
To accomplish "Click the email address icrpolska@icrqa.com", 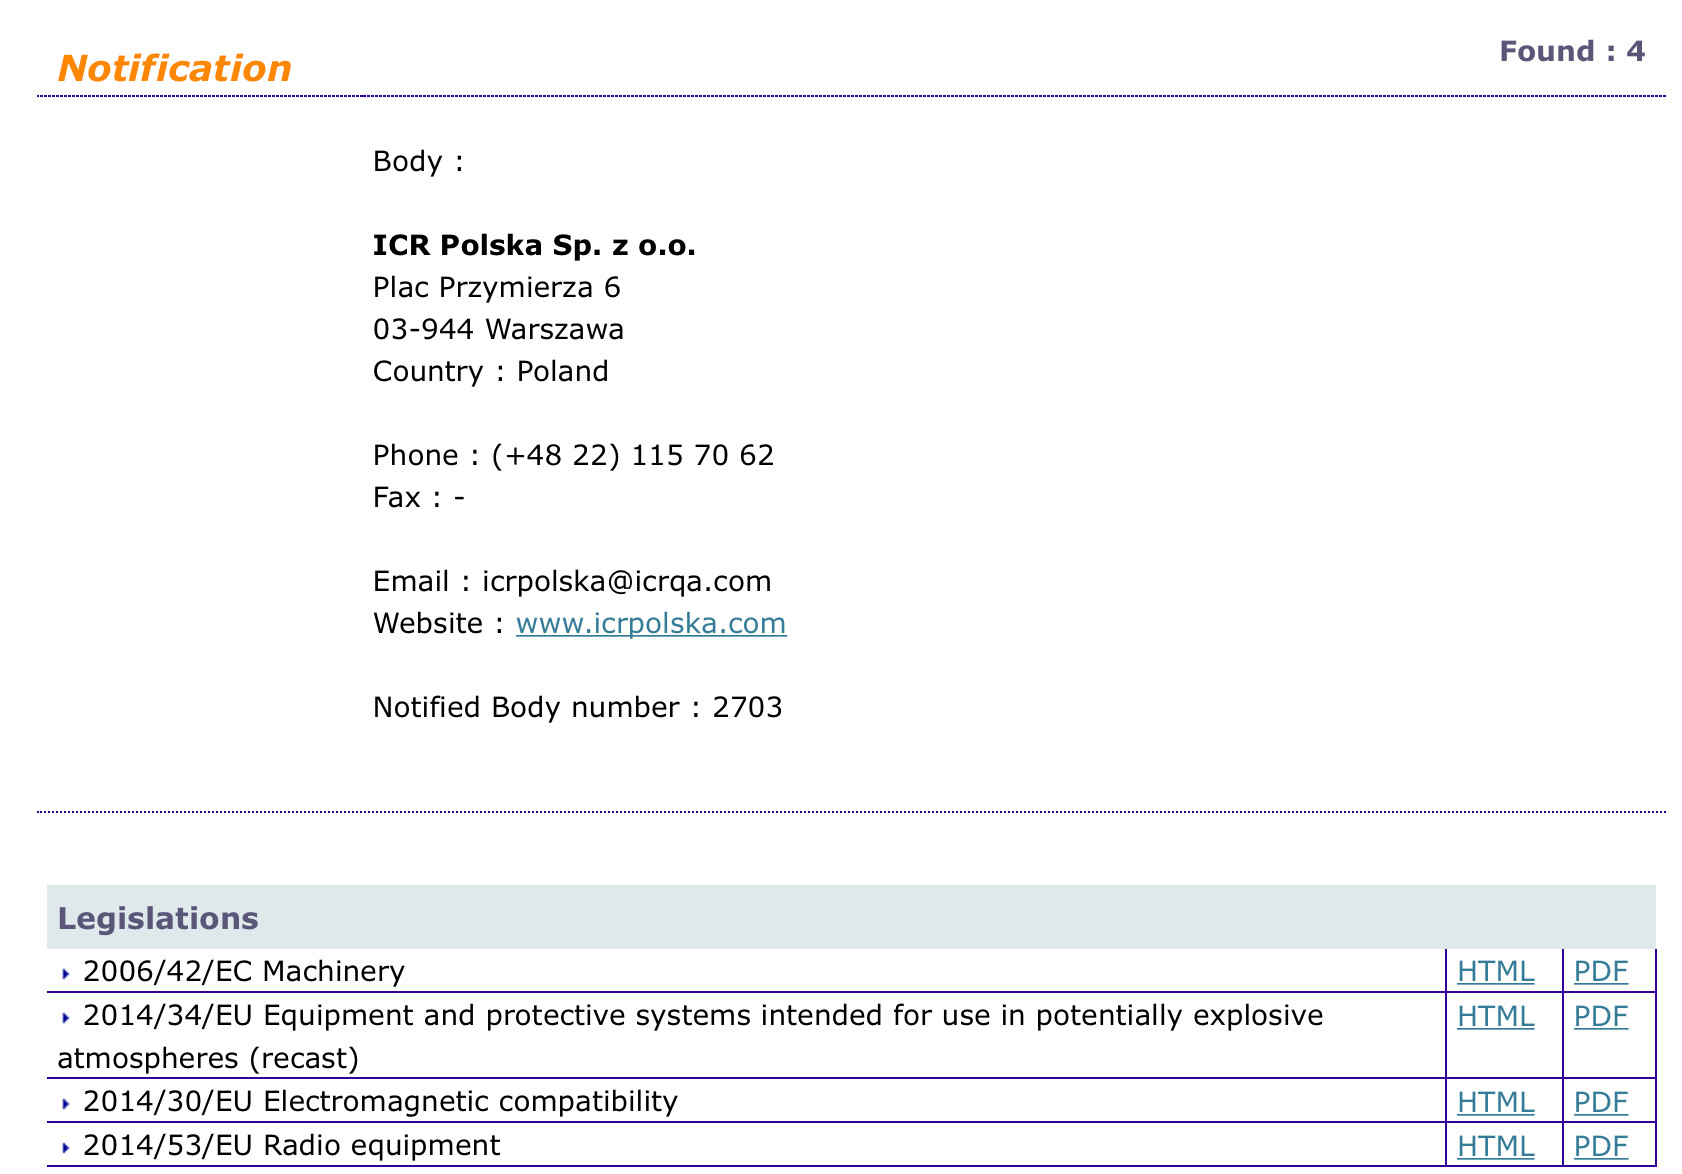I will (x=626, y=582).
